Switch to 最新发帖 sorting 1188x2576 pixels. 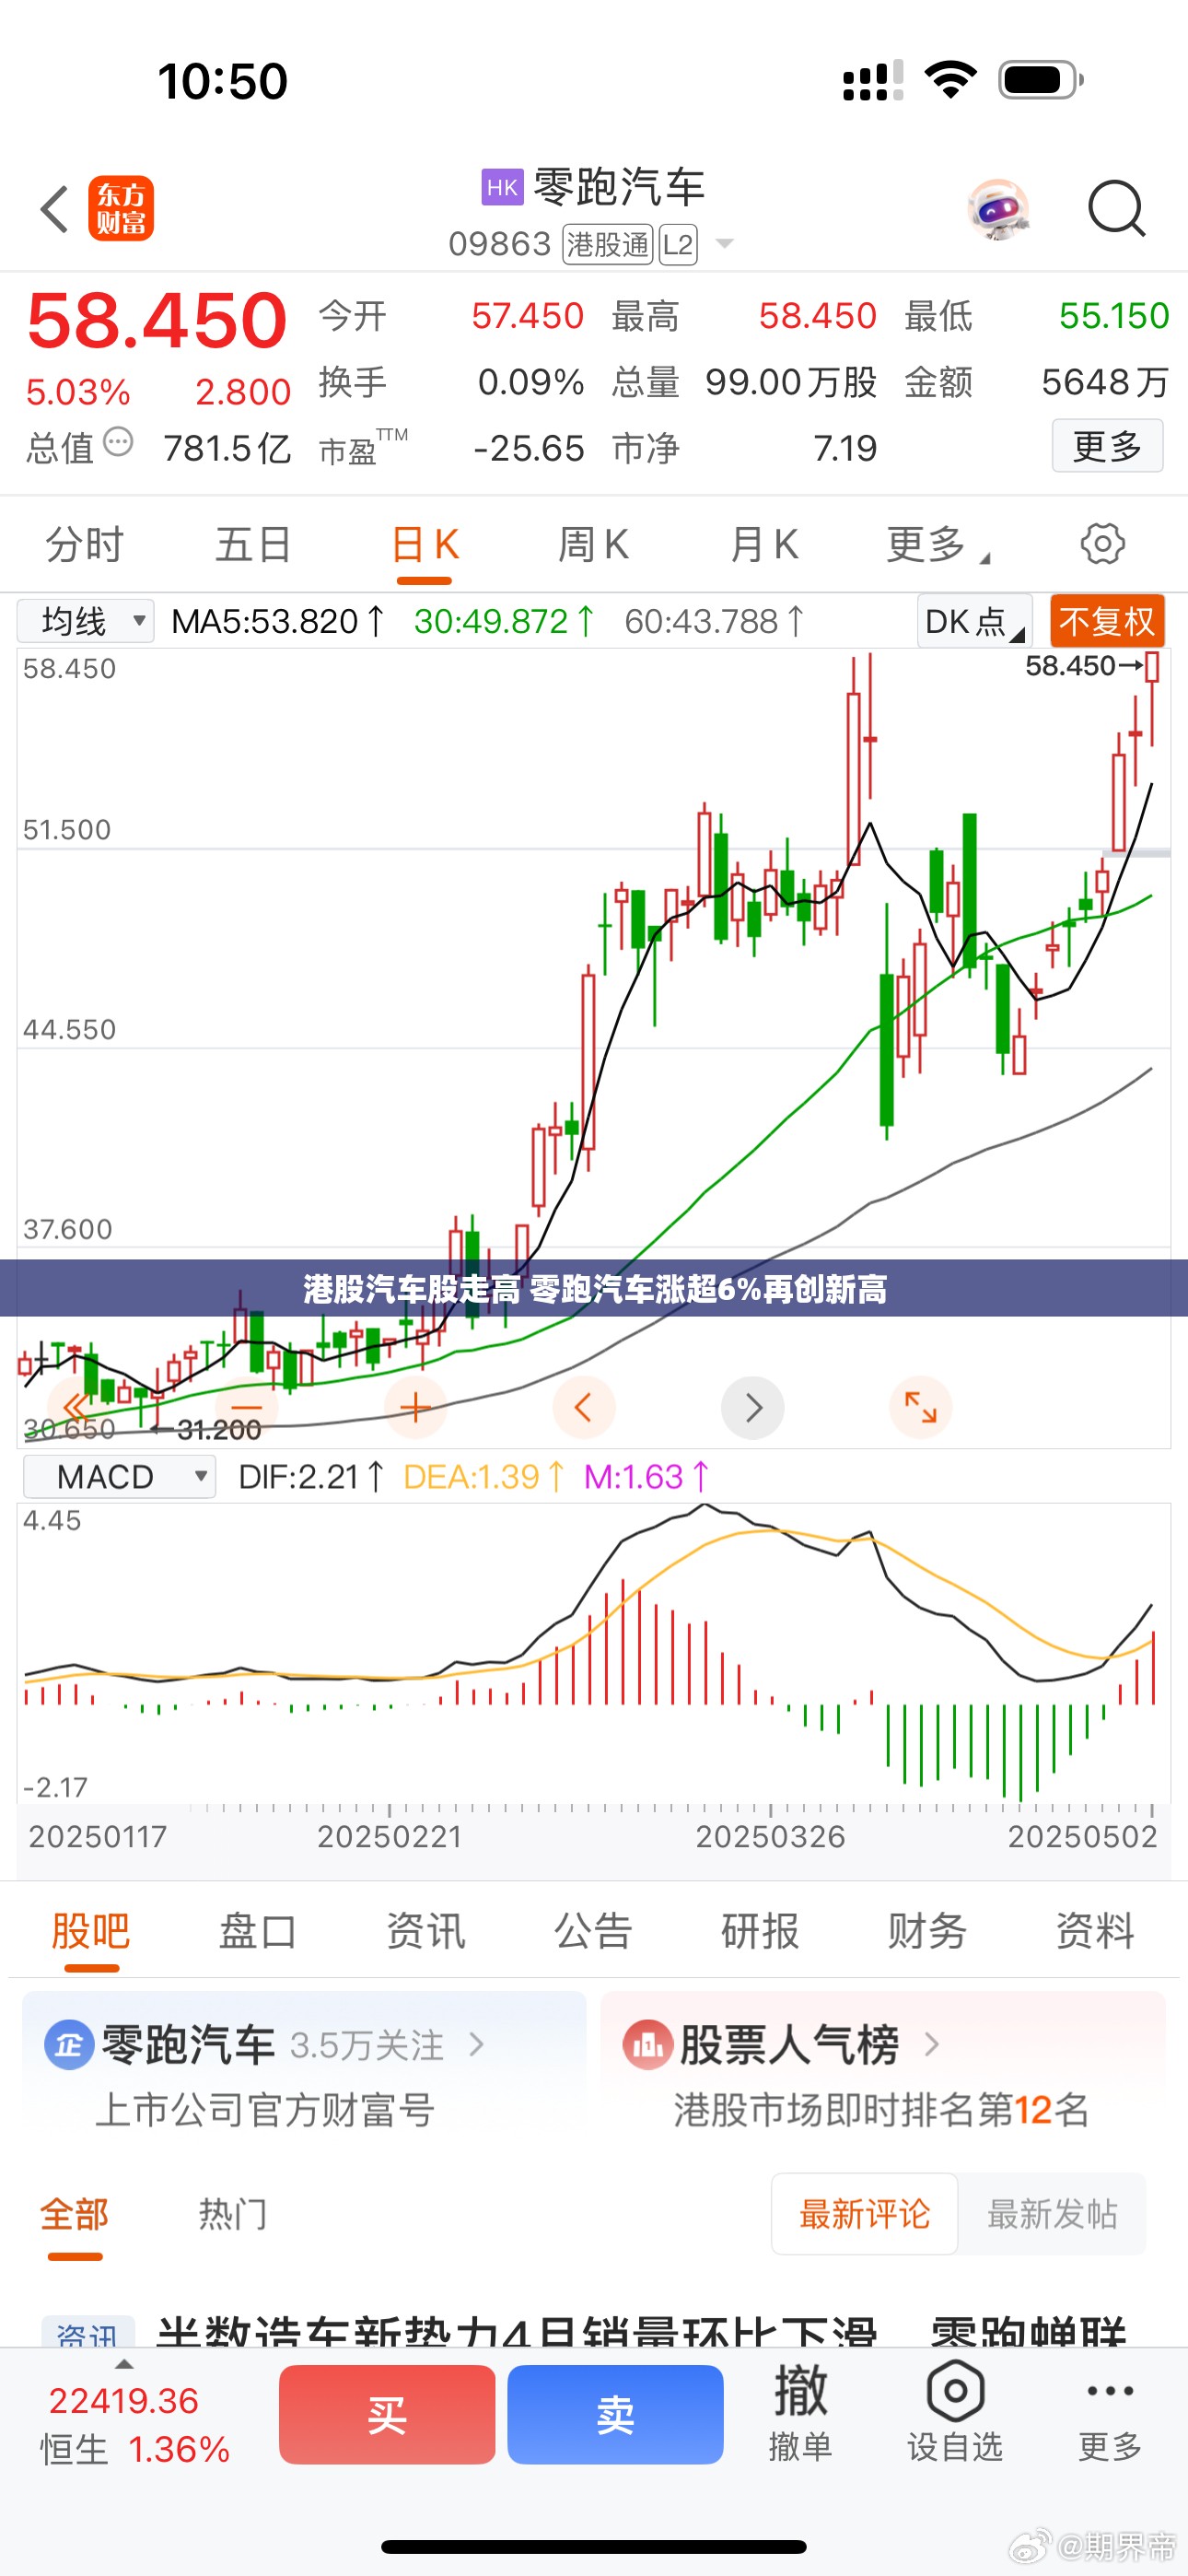click(1052, 2214)
